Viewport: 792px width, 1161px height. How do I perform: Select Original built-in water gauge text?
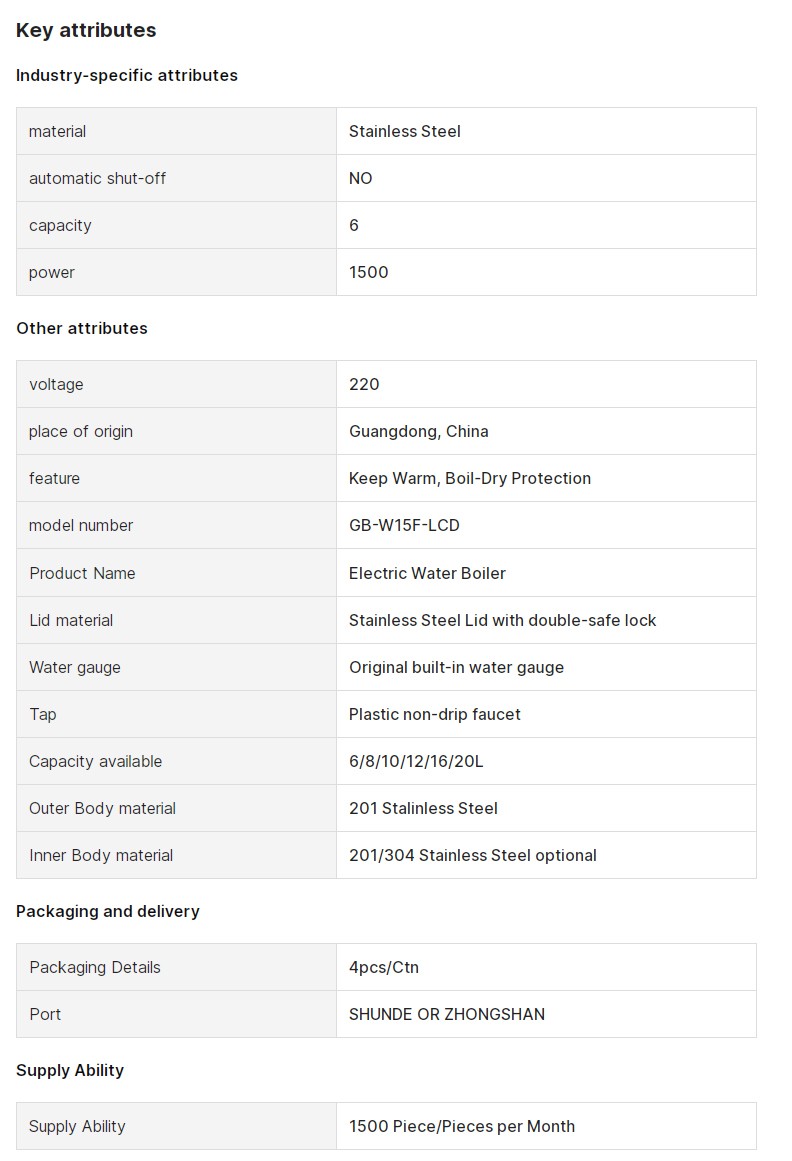(456, 667)
